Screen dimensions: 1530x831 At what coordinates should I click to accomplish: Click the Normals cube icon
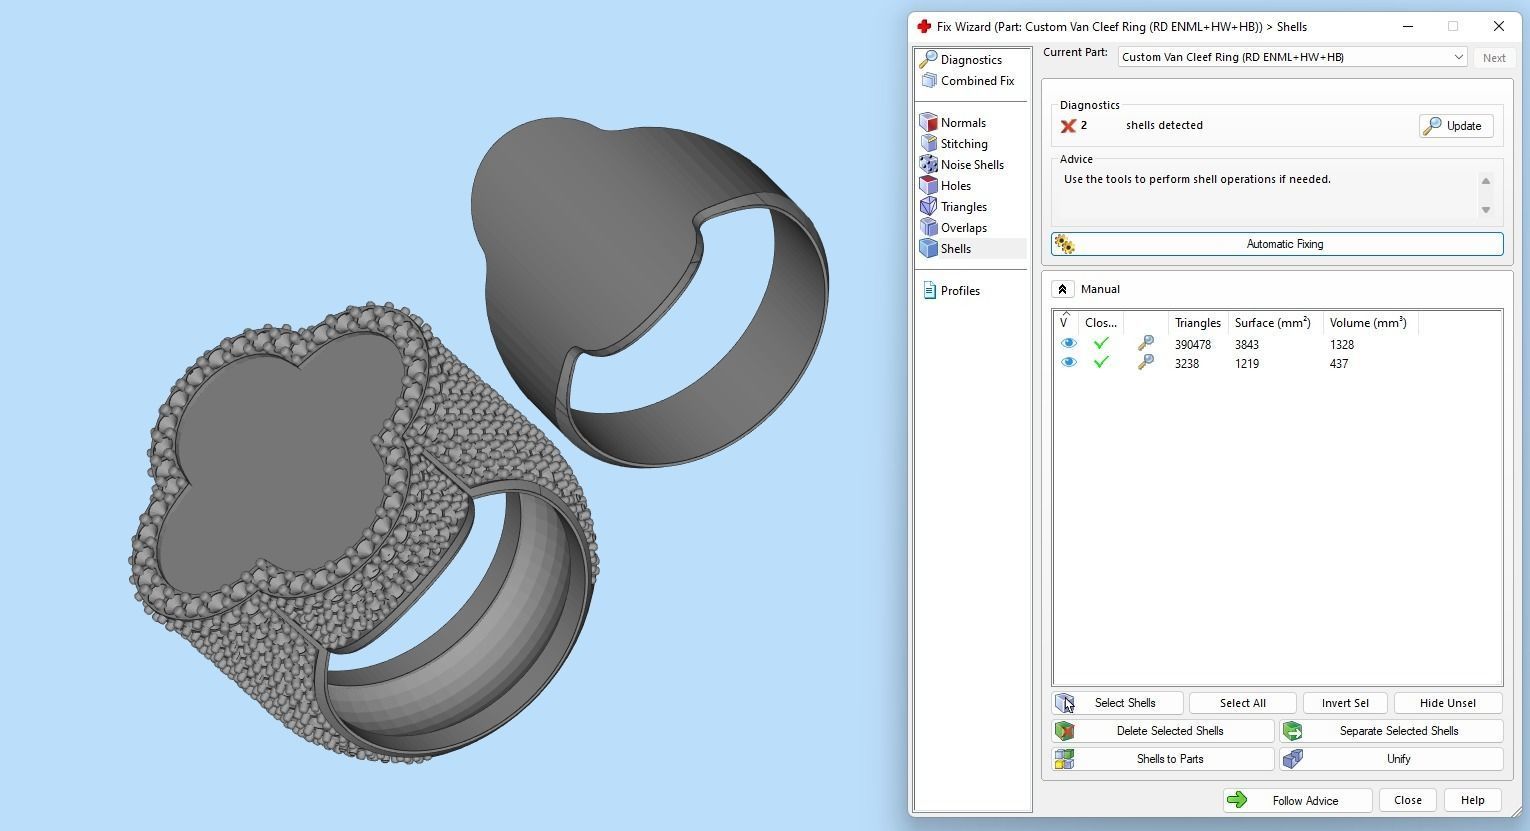click(x=928, y=123)
